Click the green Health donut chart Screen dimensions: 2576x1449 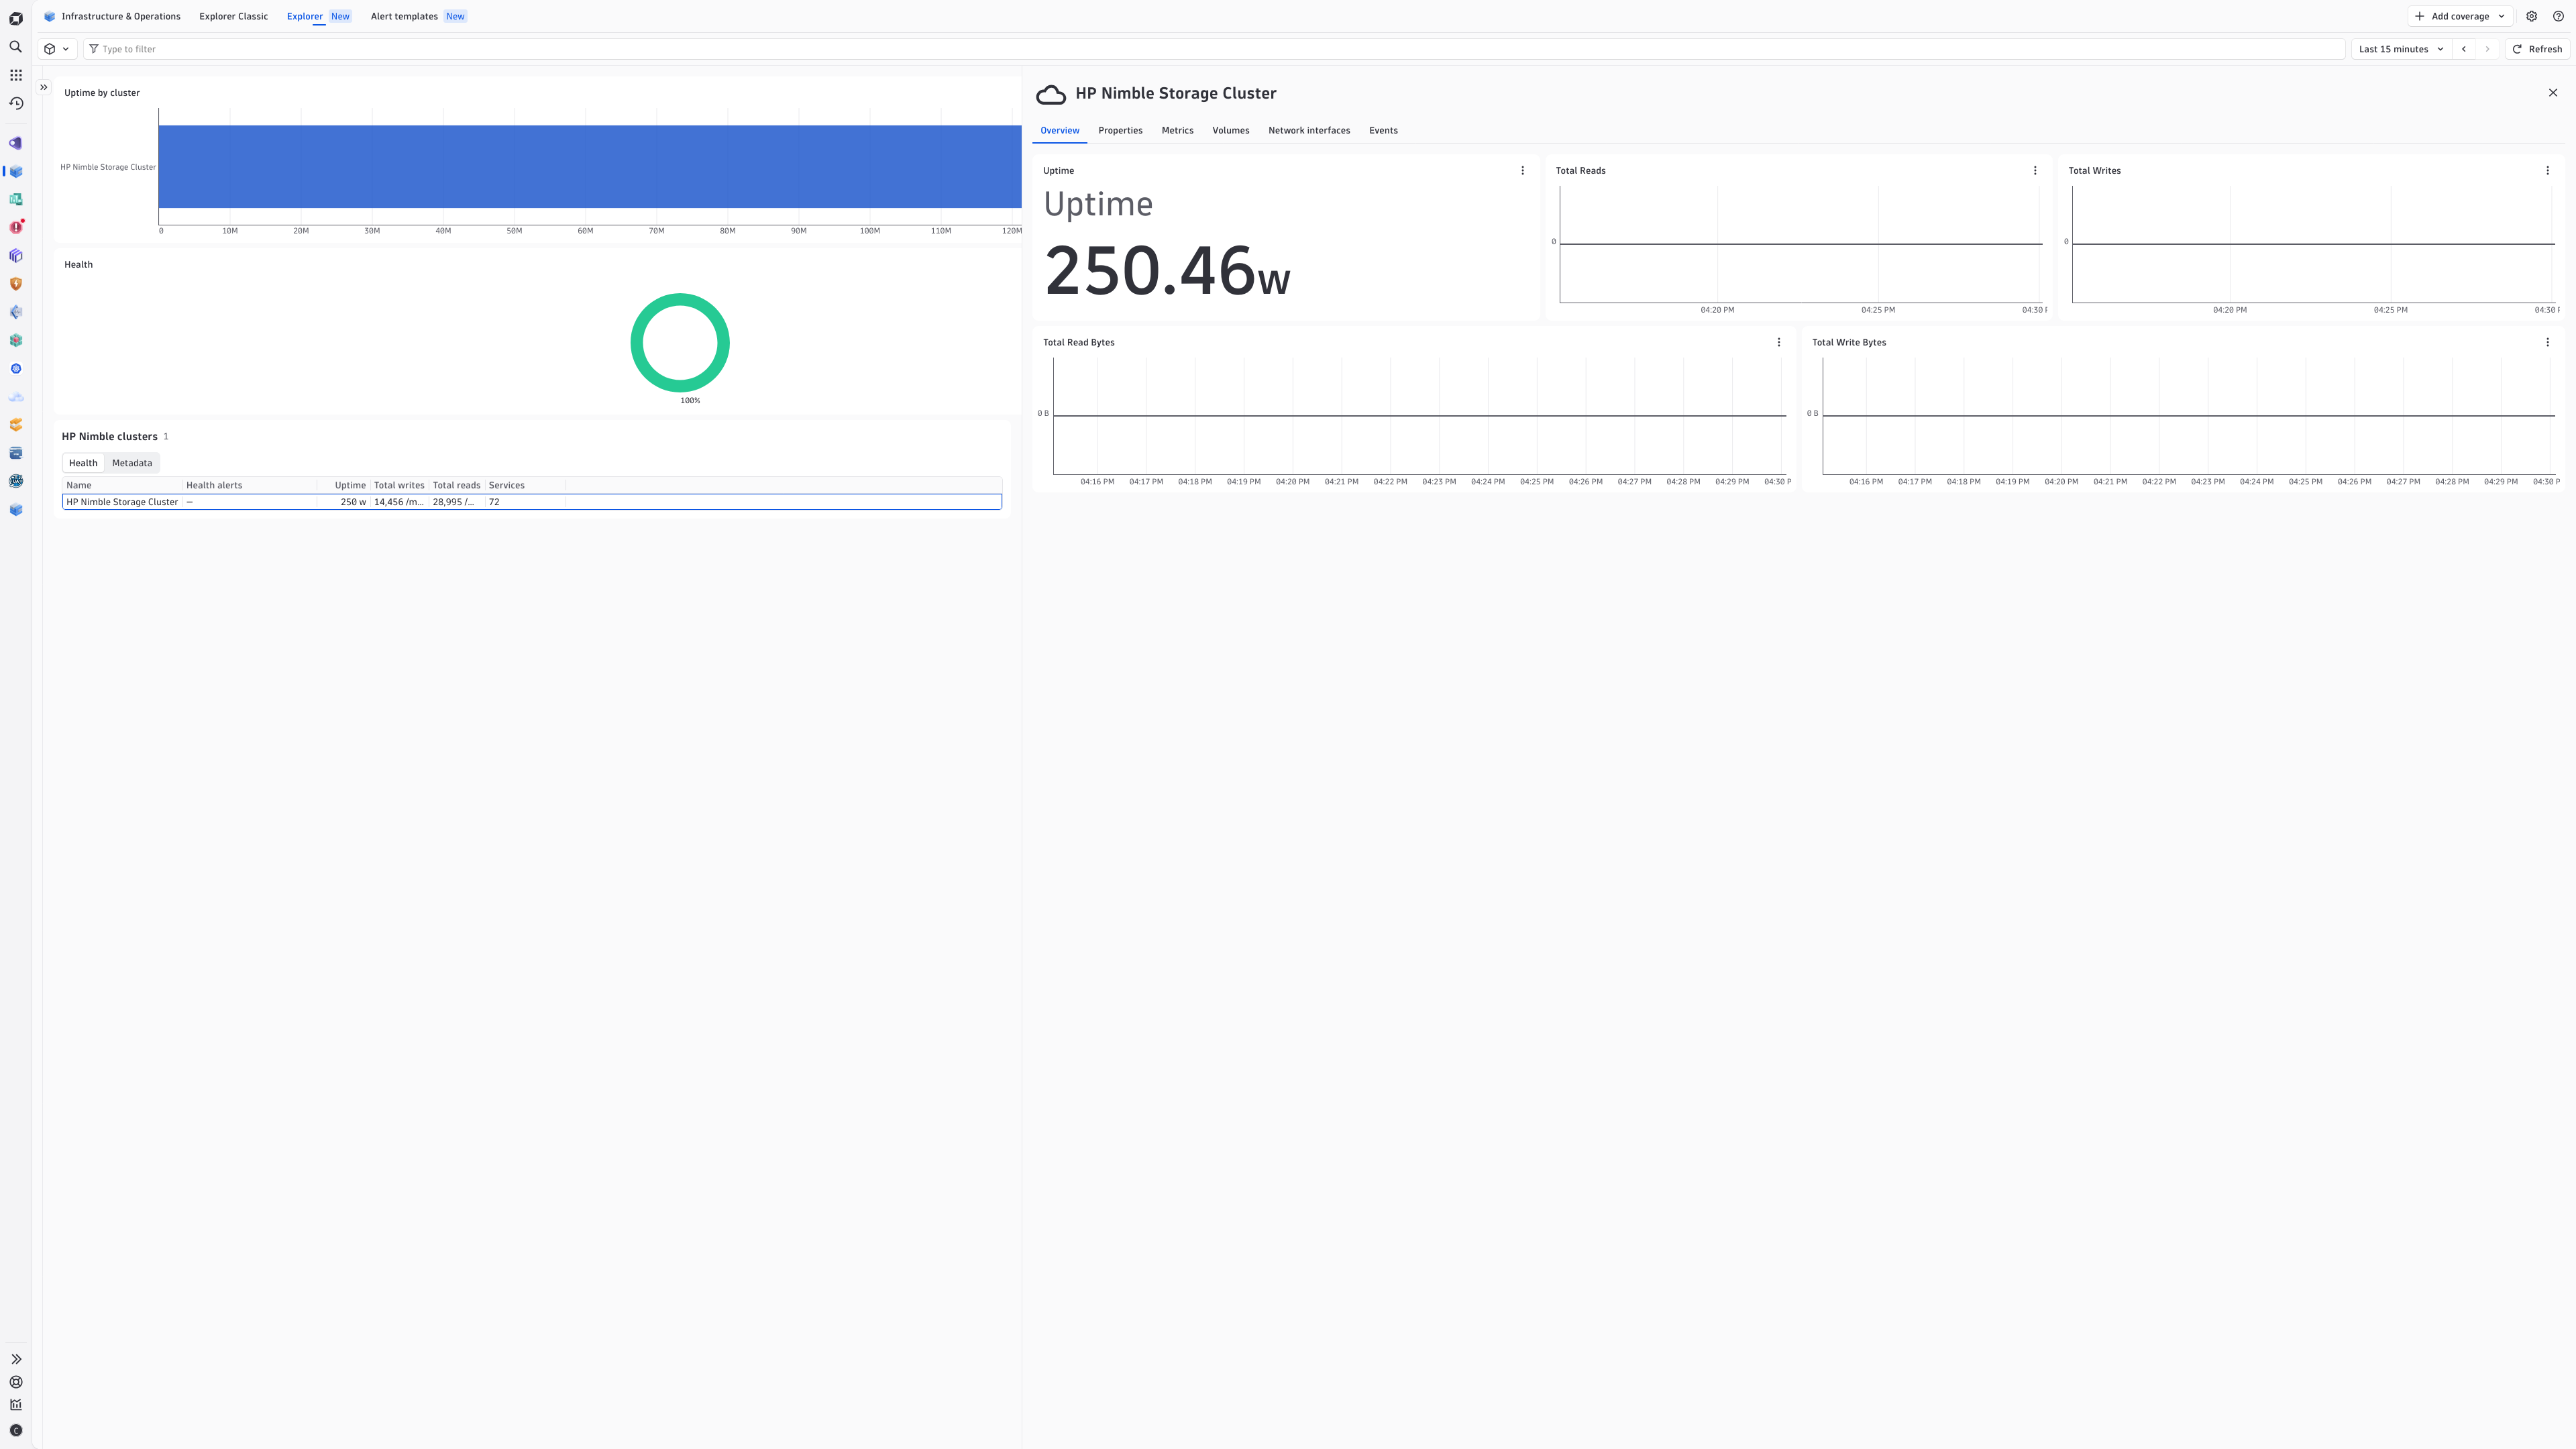tap(680, 343)
